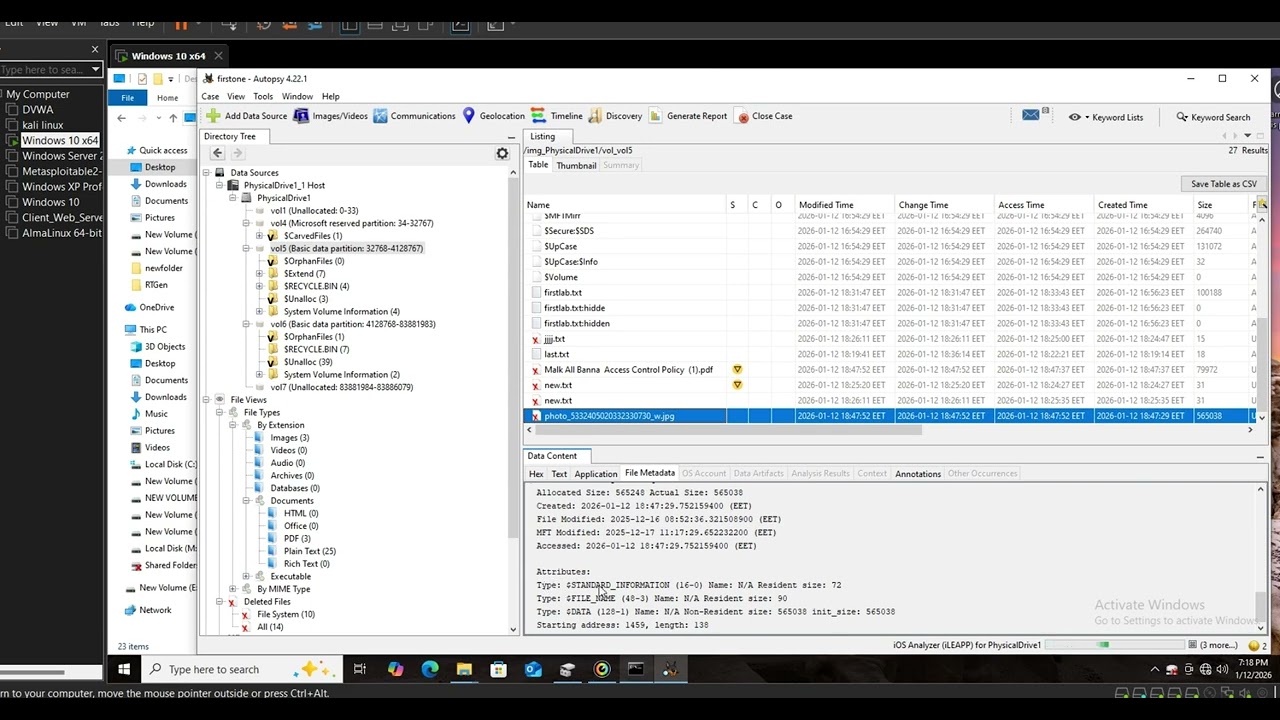Expand $RECYCLE.BIN (4) under vol5
Viewport: 1280px width, 720px height.
pyautogui.click(x=259, y=286)
